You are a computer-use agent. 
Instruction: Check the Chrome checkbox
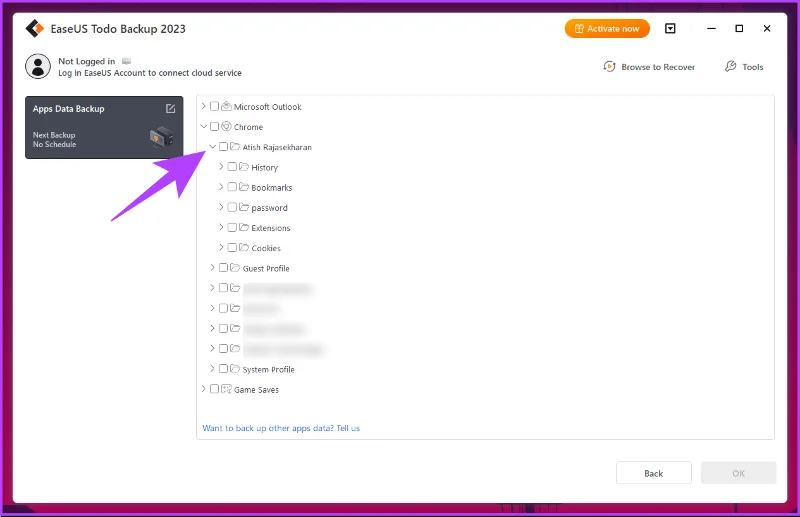coord(214,127)
